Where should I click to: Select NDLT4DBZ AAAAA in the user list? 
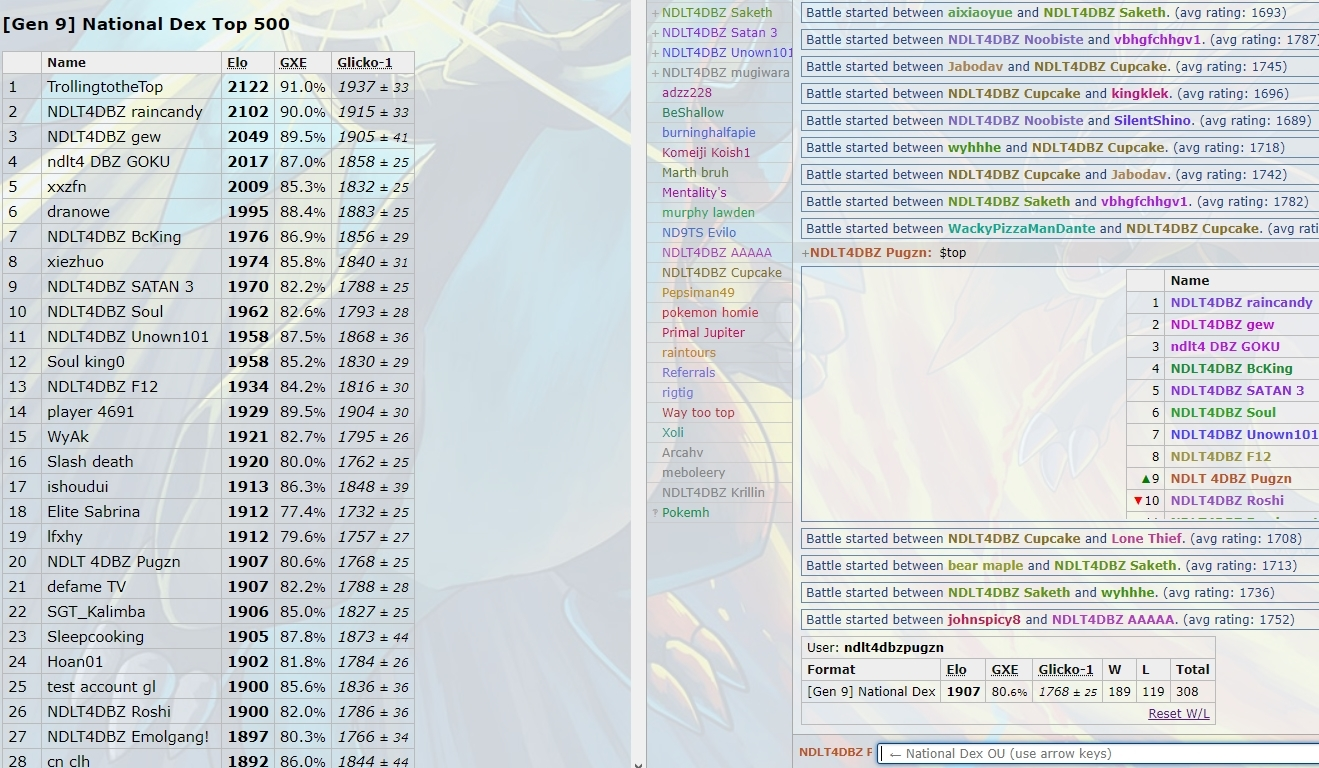[x=717, y=253]
